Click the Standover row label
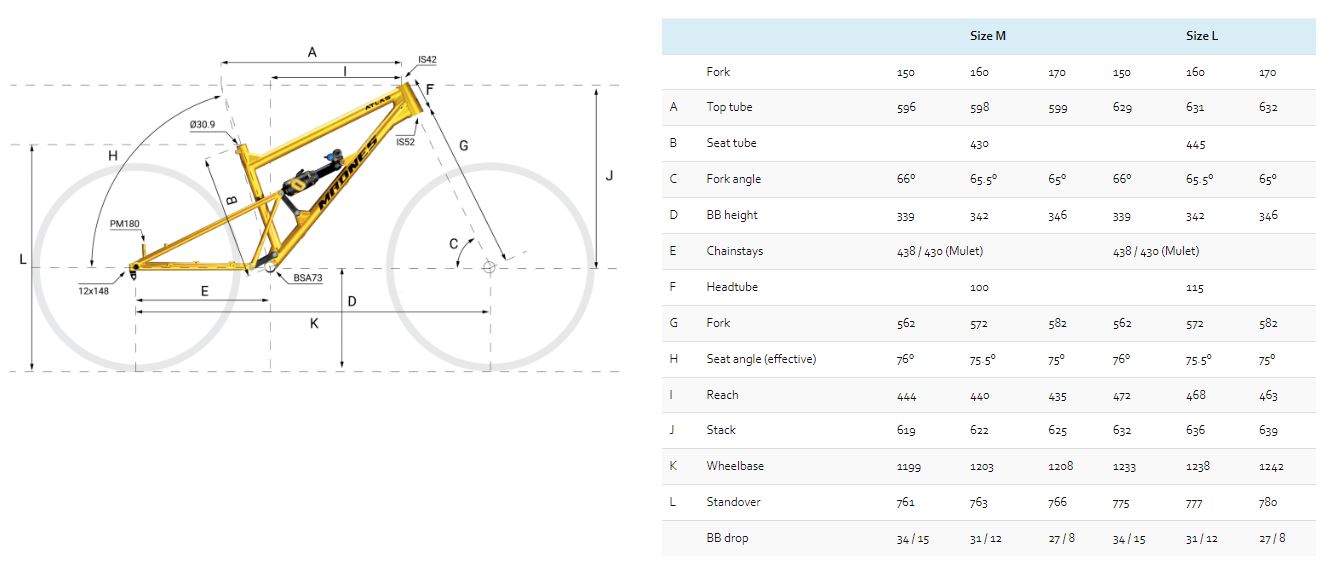The height and width of the screenshot is (588, 1333). (732, 502)
